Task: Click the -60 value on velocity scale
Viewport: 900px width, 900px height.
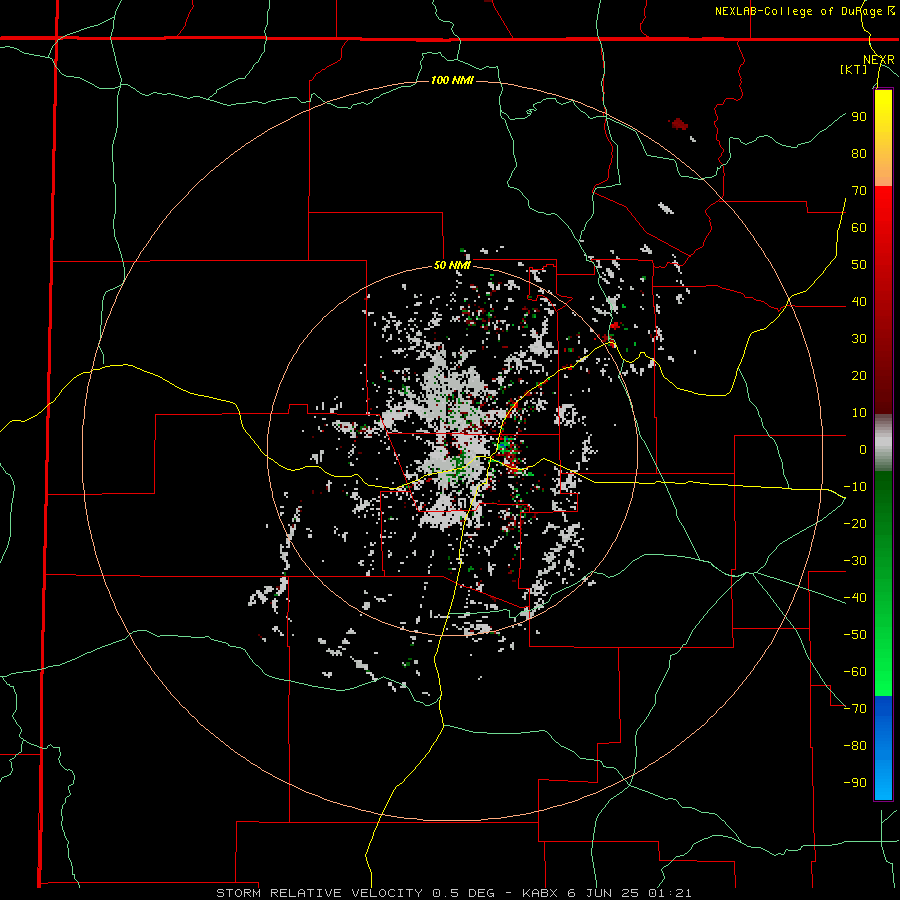Action: coord(855,672)
